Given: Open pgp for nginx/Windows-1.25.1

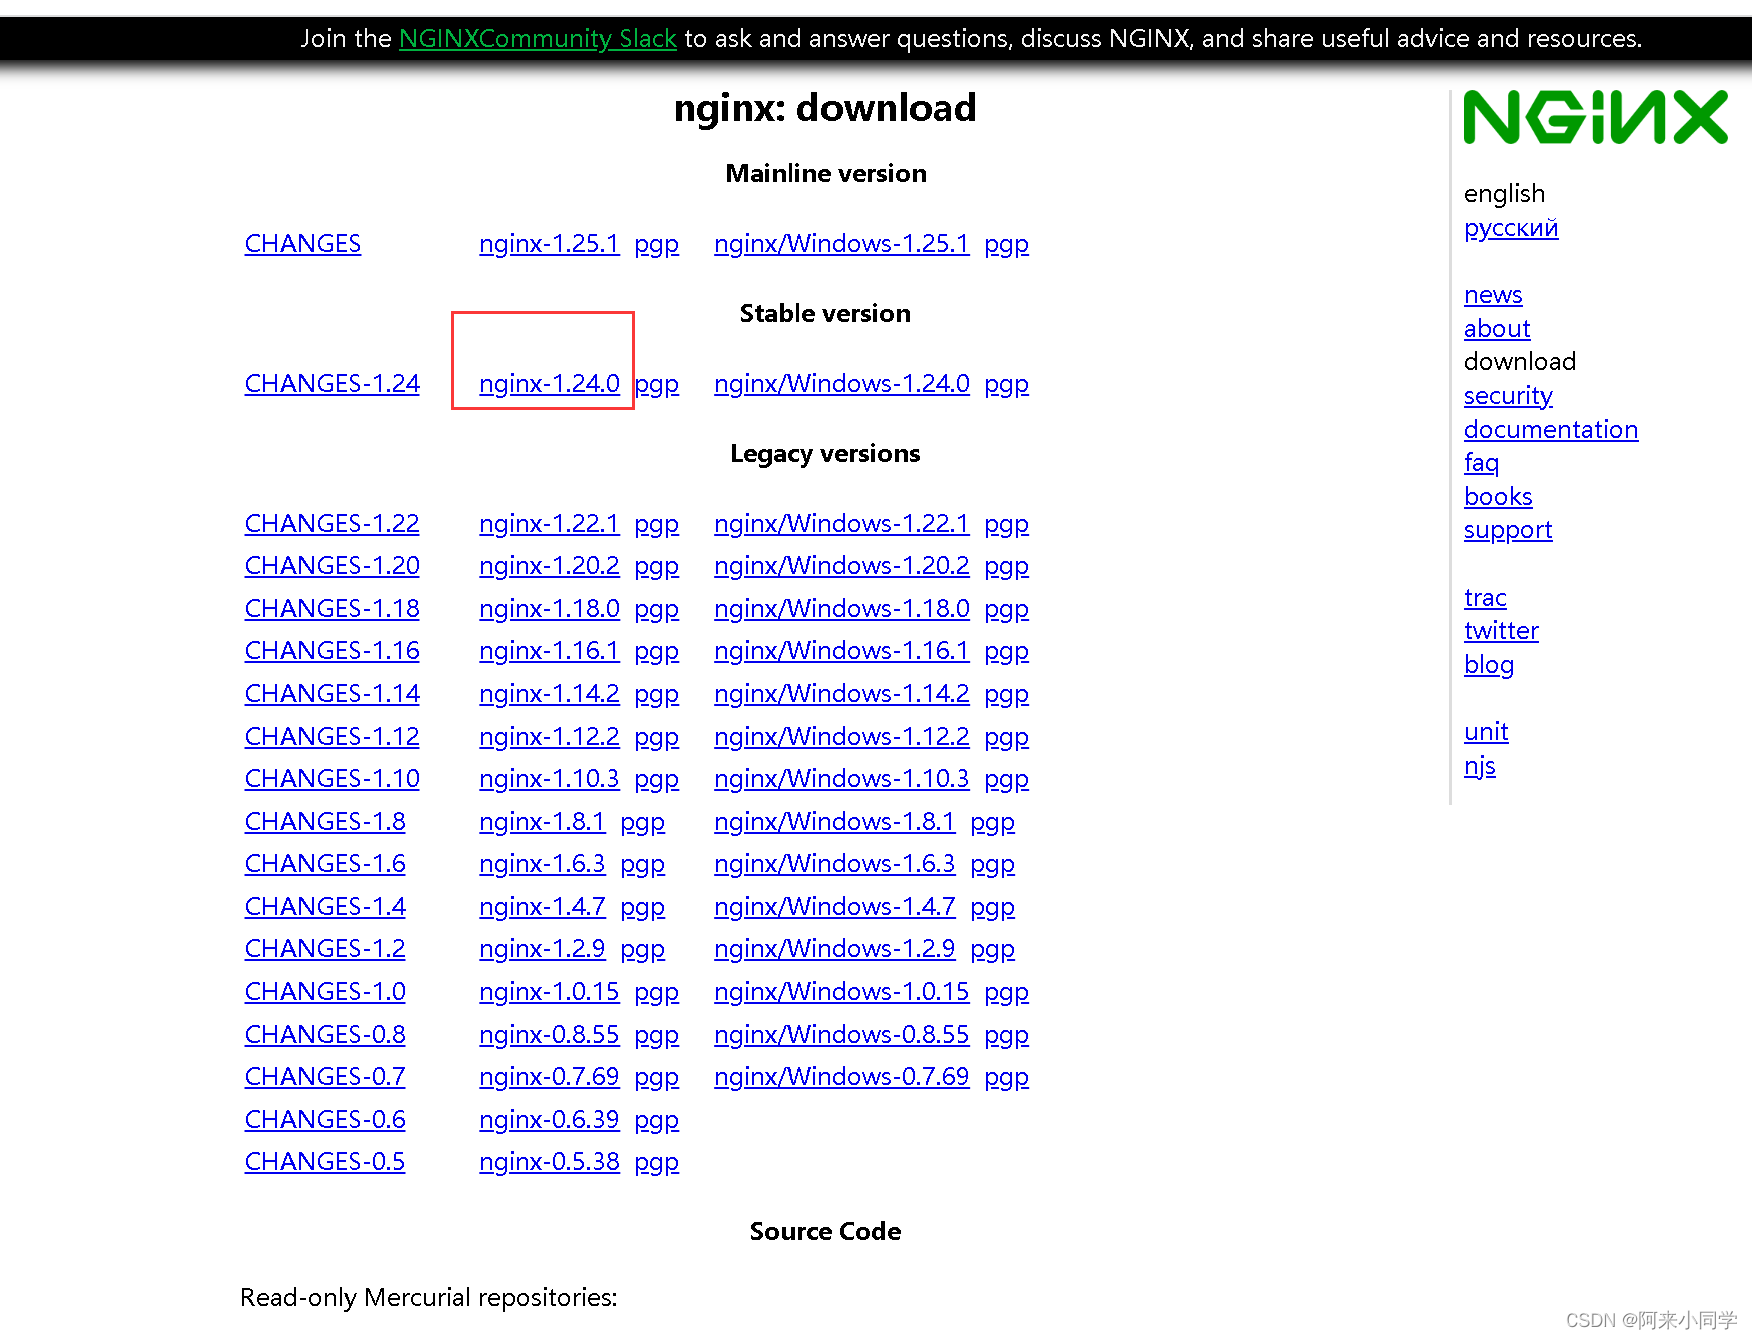Looking at the screenshot, I should click(x=1007, y=244).
